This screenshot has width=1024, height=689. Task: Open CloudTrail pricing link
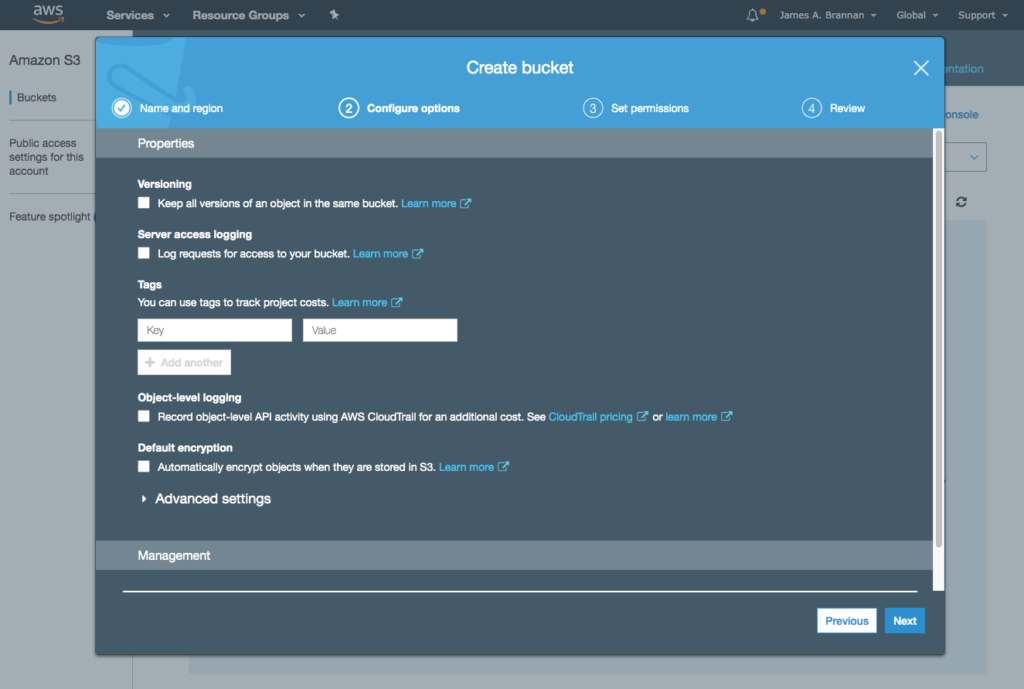[x=590, y=417]
